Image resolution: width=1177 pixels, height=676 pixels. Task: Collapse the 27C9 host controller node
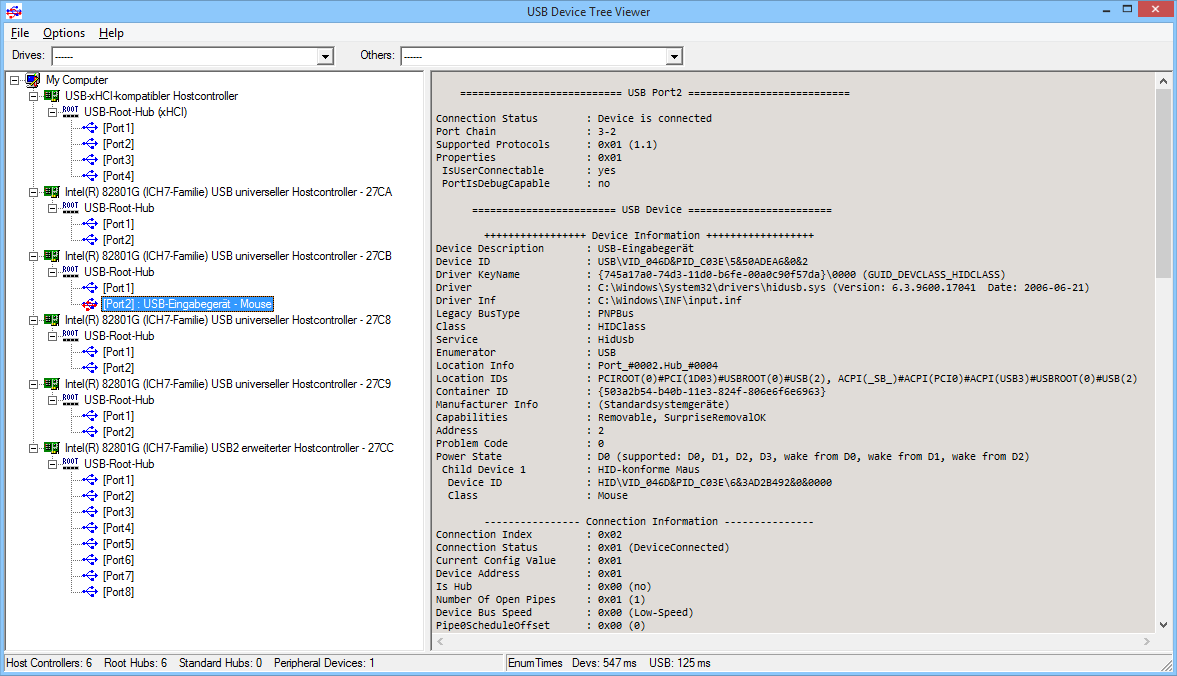coord(33,384)
